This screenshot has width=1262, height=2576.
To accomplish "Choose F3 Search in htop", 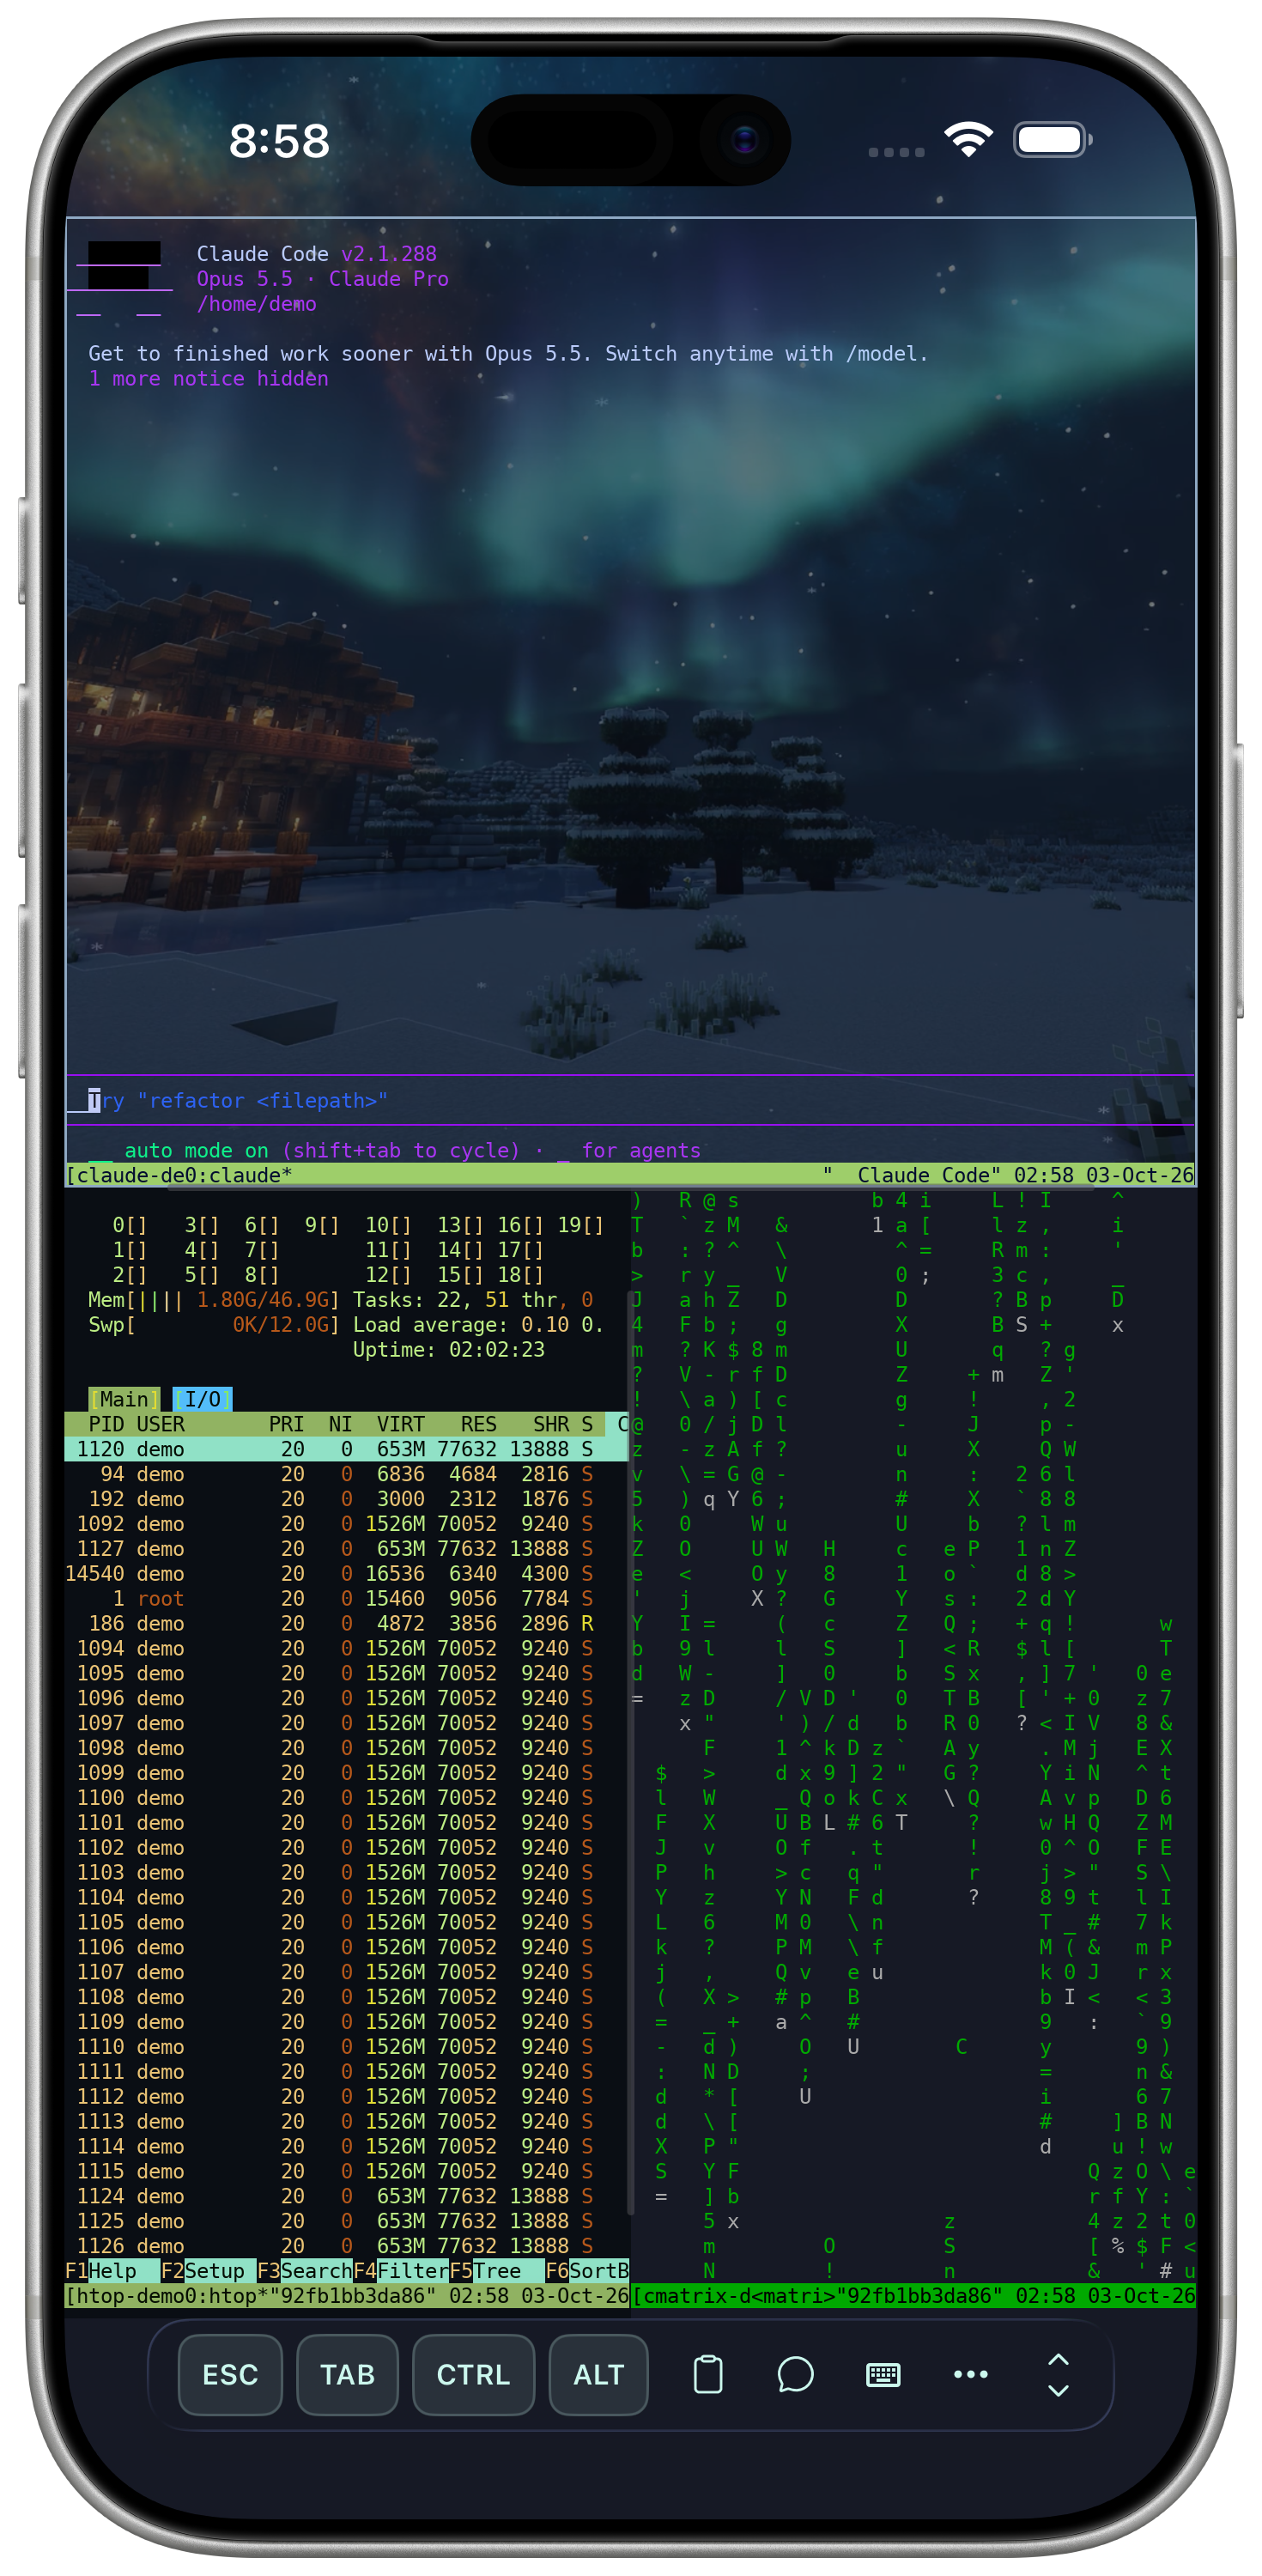I will 305,2271.
